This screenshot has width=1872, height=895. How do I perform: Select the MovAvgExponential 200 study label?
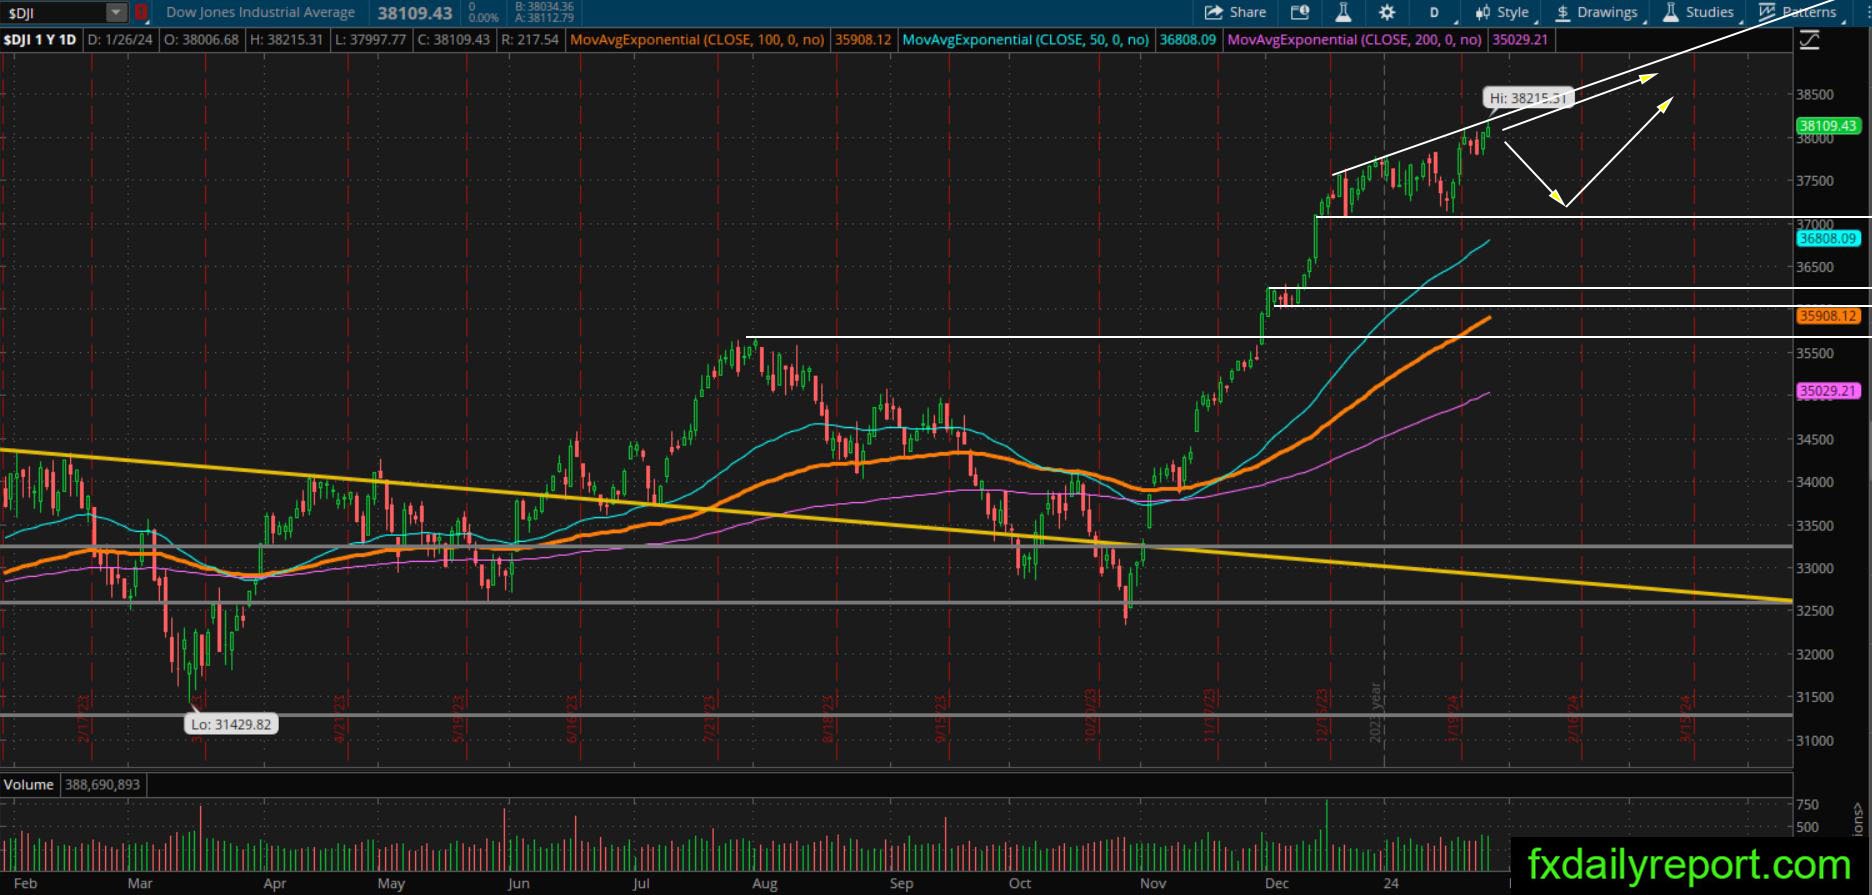pos(1354,40)
